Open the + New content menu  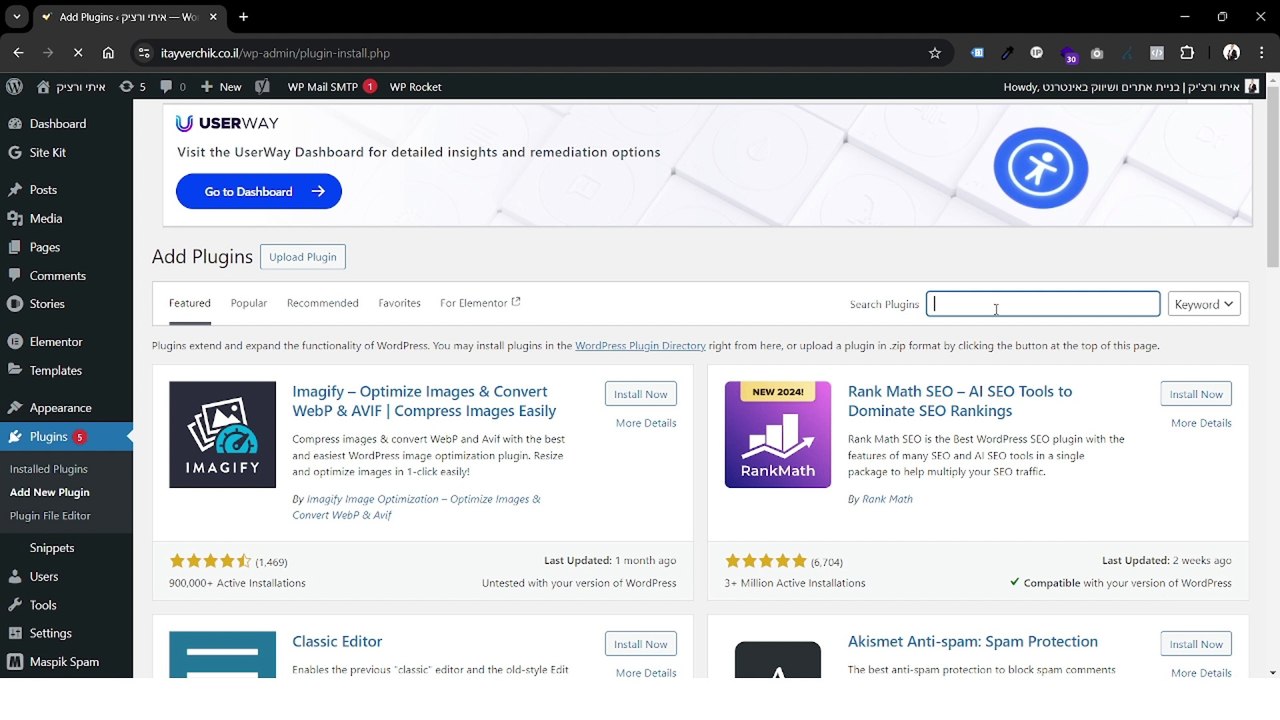(221, 87)
